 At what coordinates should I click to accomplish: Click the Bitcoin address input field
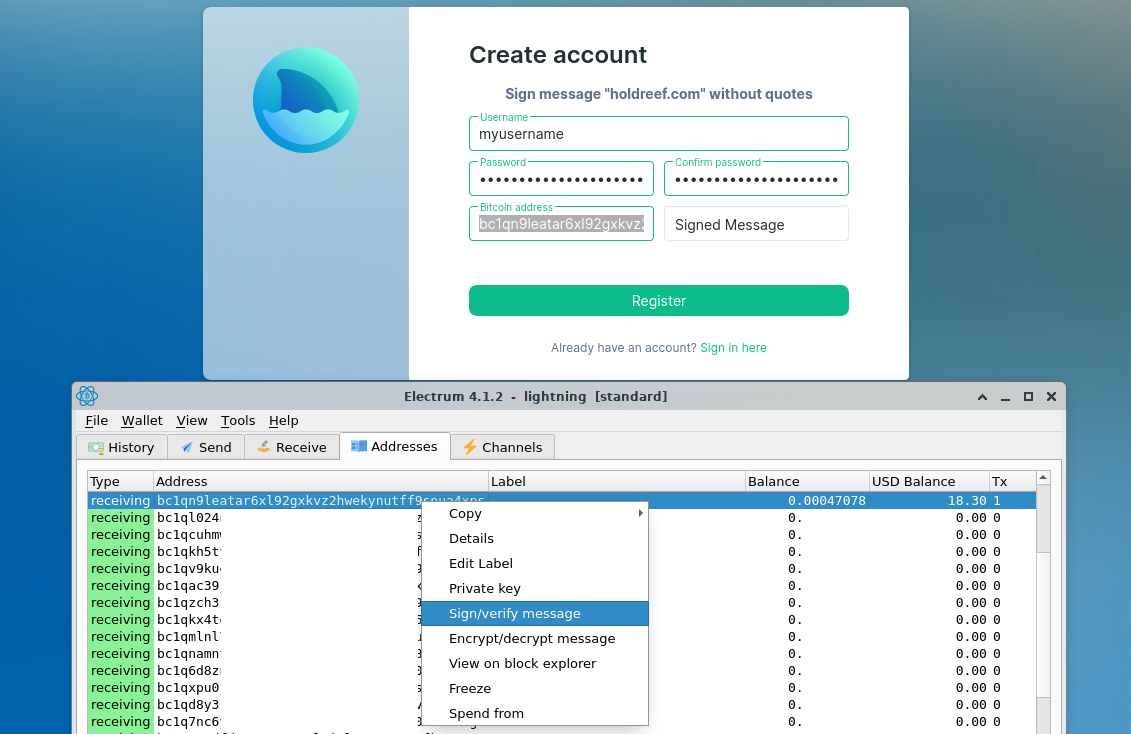pos(561,225)
